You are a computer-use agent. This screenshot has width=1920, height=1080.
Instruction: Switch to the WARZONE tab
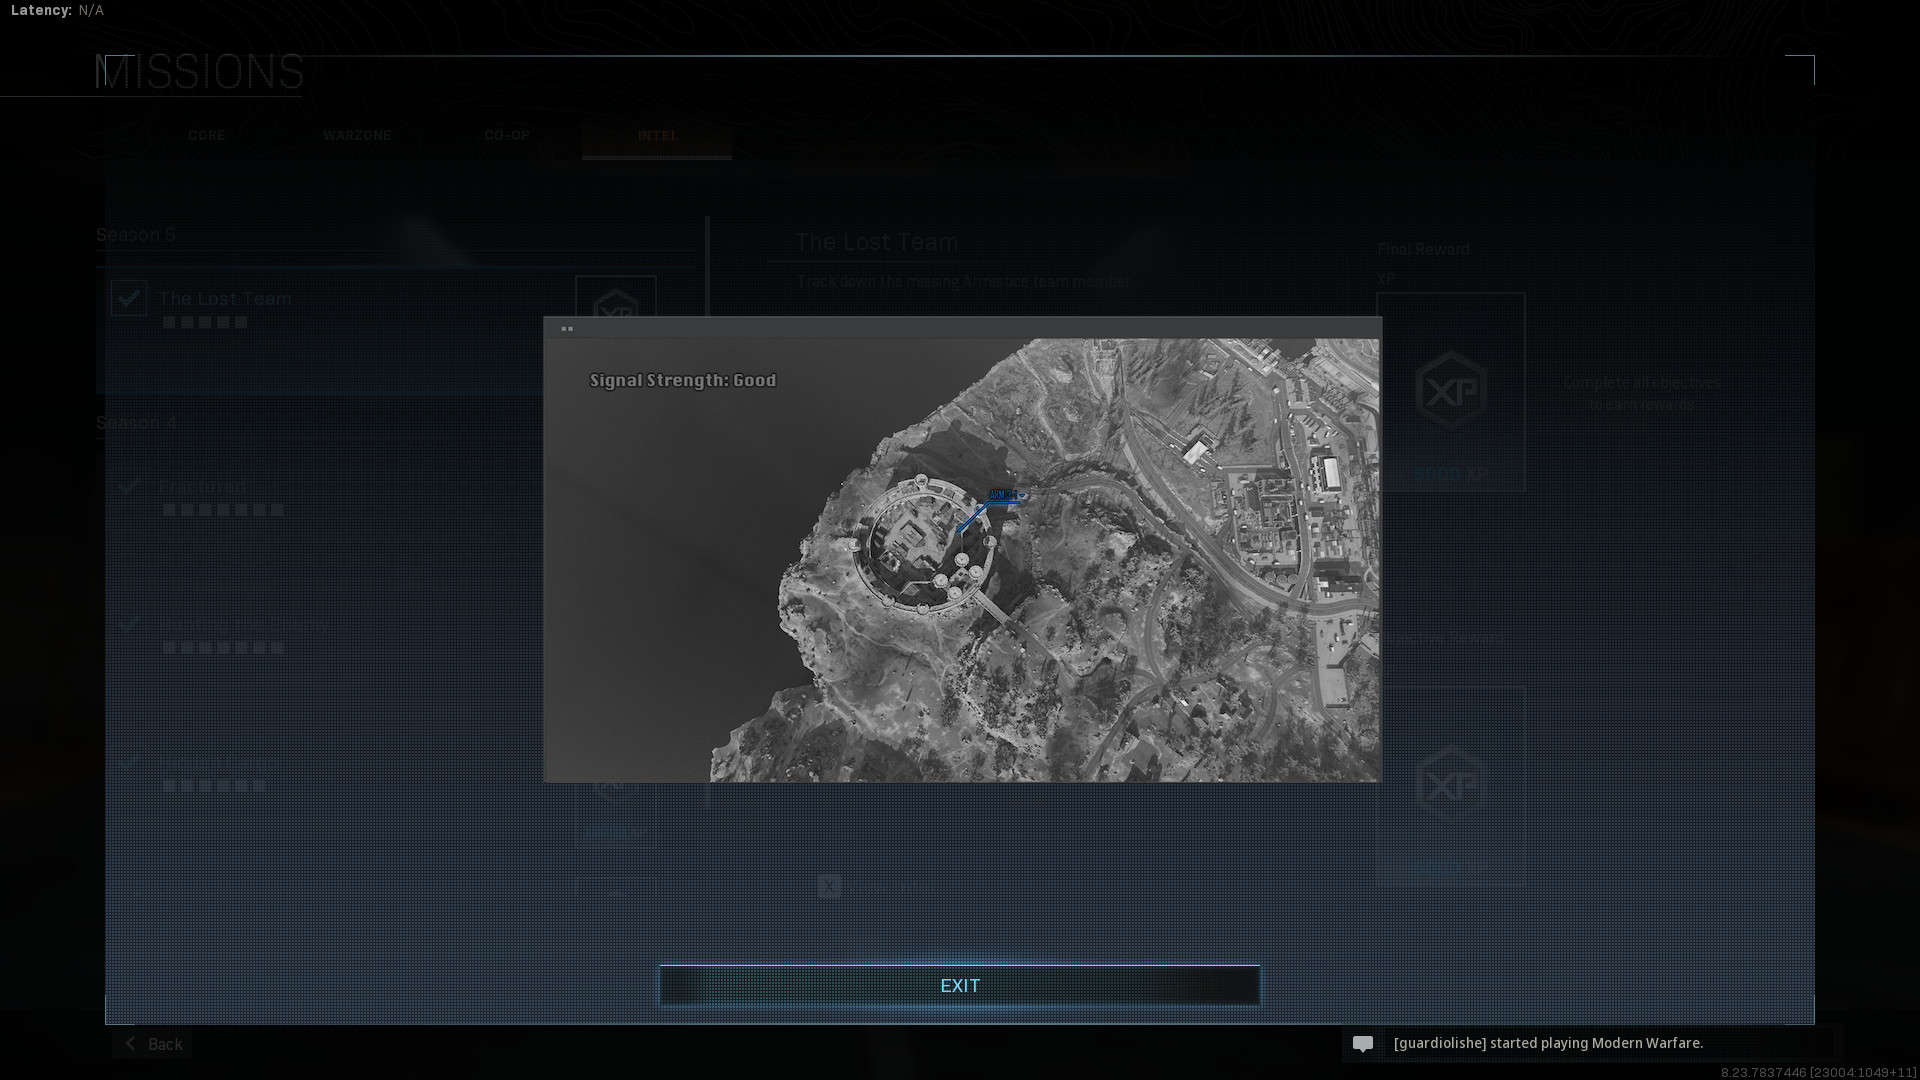click(x=357, y=135)
